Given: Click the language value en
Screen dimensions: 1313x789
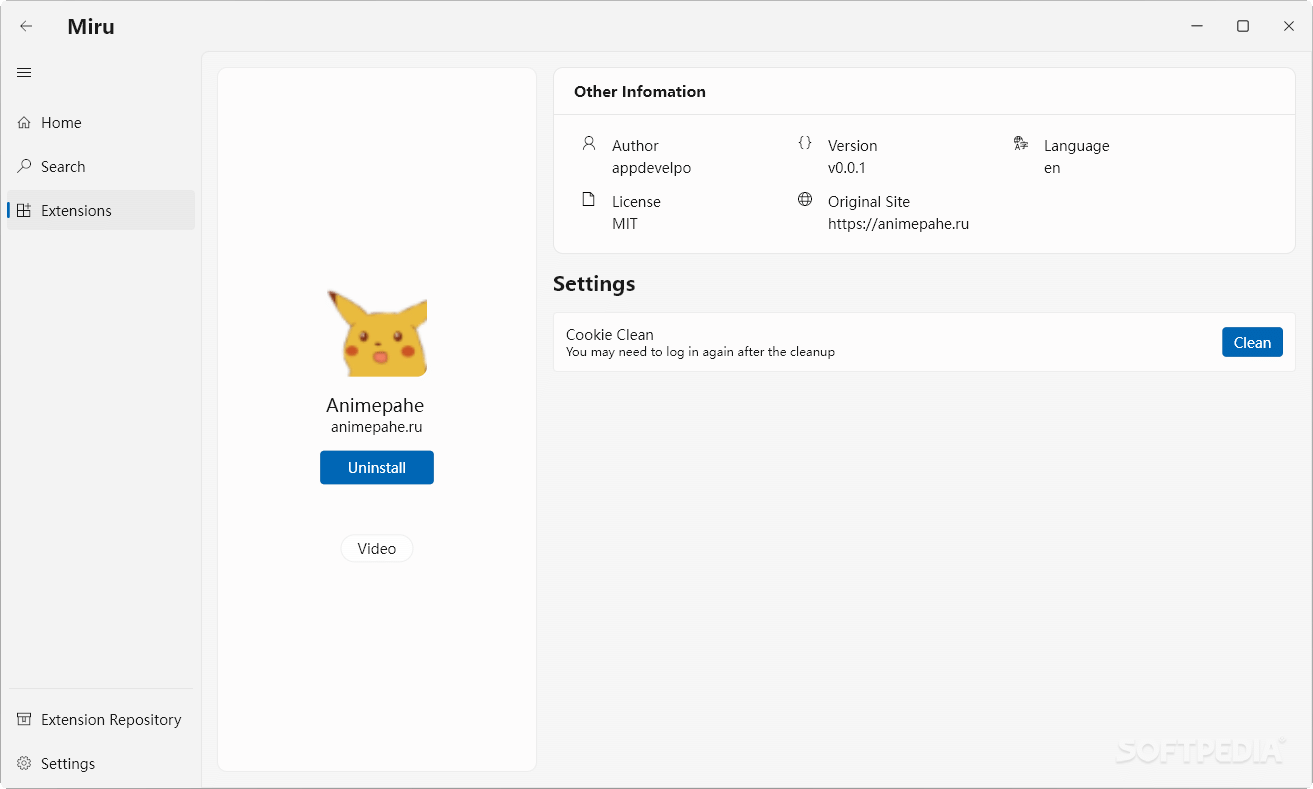Looking at the screenshot, I should (x=1052, y=168).
